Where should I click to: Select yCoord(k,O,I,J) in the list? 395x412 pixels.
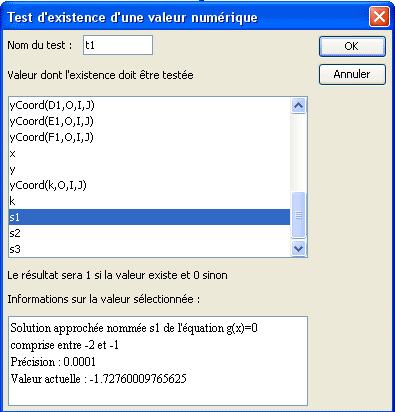(x=149, y=185)
